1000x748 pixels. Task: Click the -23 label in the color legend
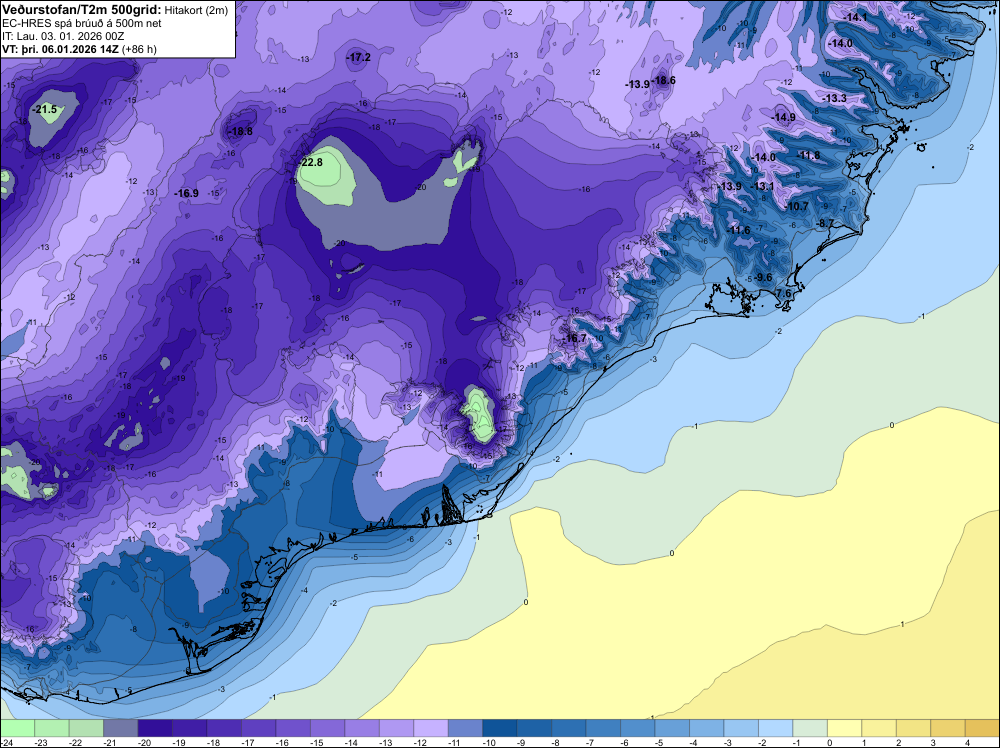[42, 742]
